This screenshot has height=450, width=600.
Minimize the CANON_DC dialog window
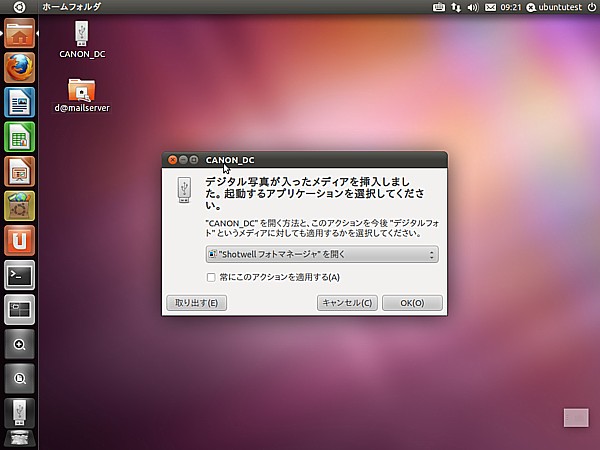click(183, 160)
